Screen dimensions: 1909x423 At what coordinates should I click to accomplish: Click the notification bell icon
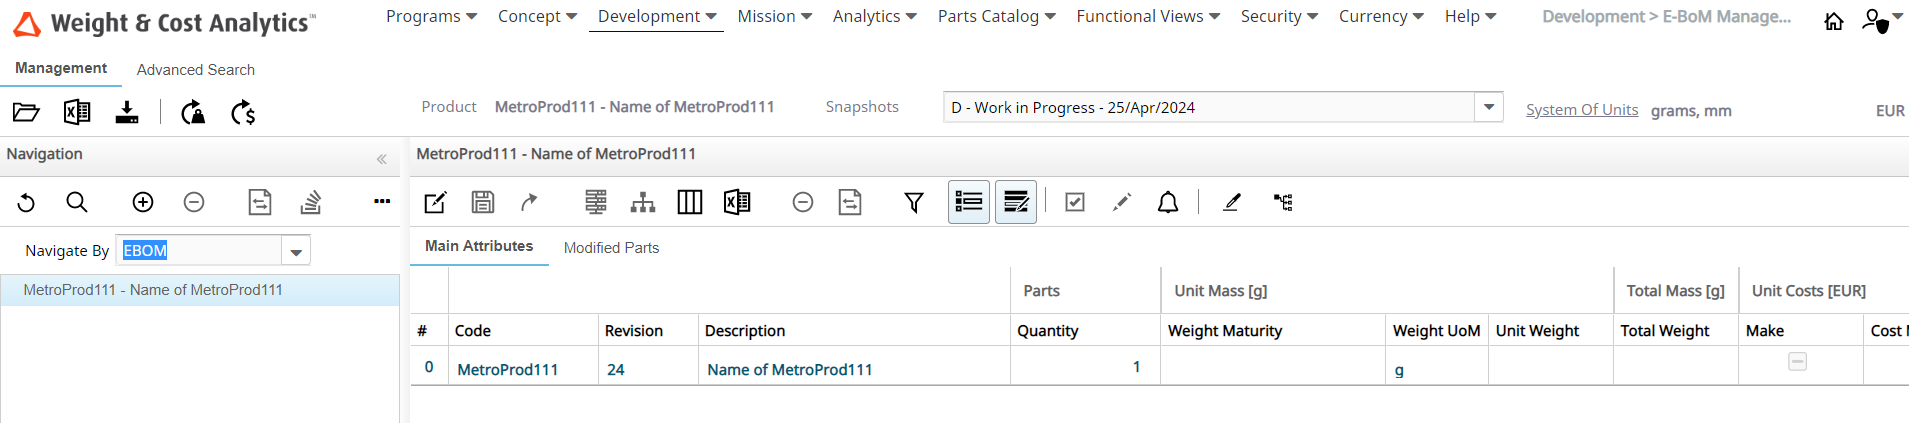coord(1168,203)
